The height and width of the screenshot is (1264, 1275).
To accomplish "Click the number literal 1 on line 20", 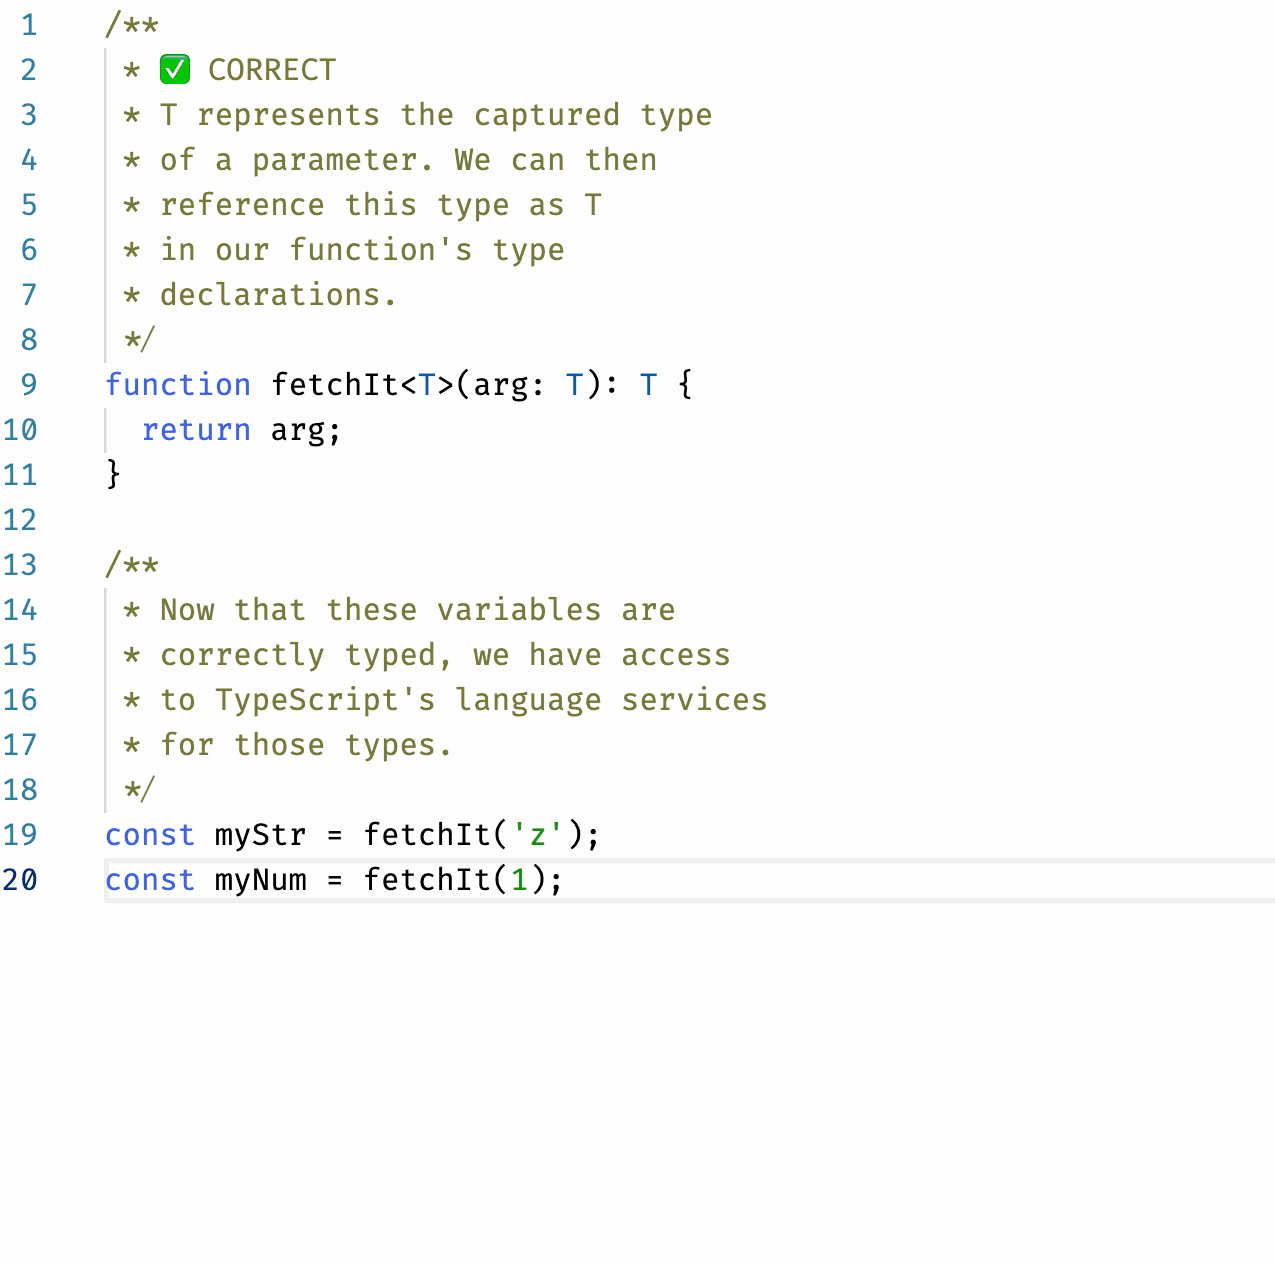I will [x=520, y=879].
